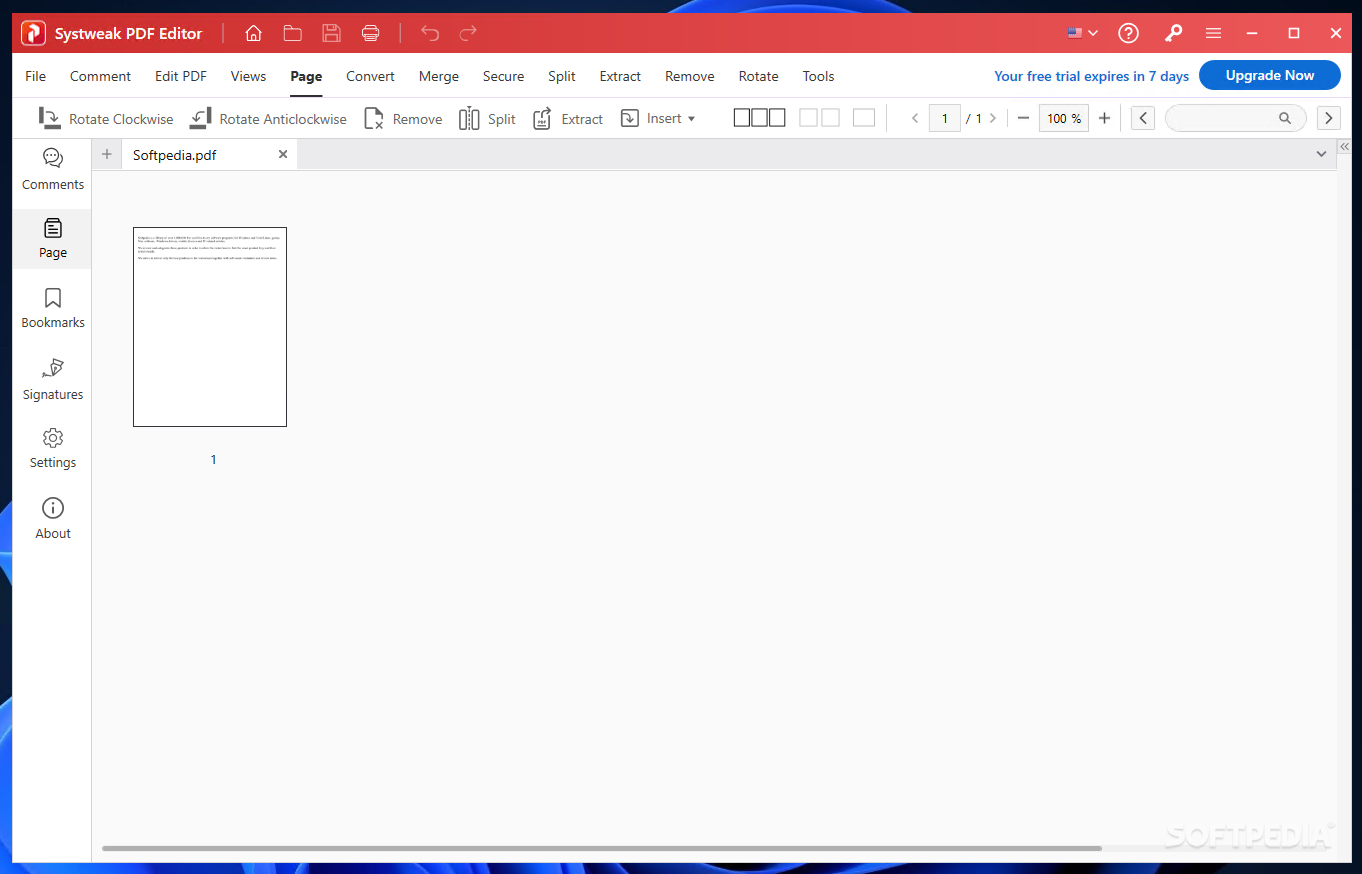
Task: Open the Home icon in title bar
Action: [x=253, y=33]
